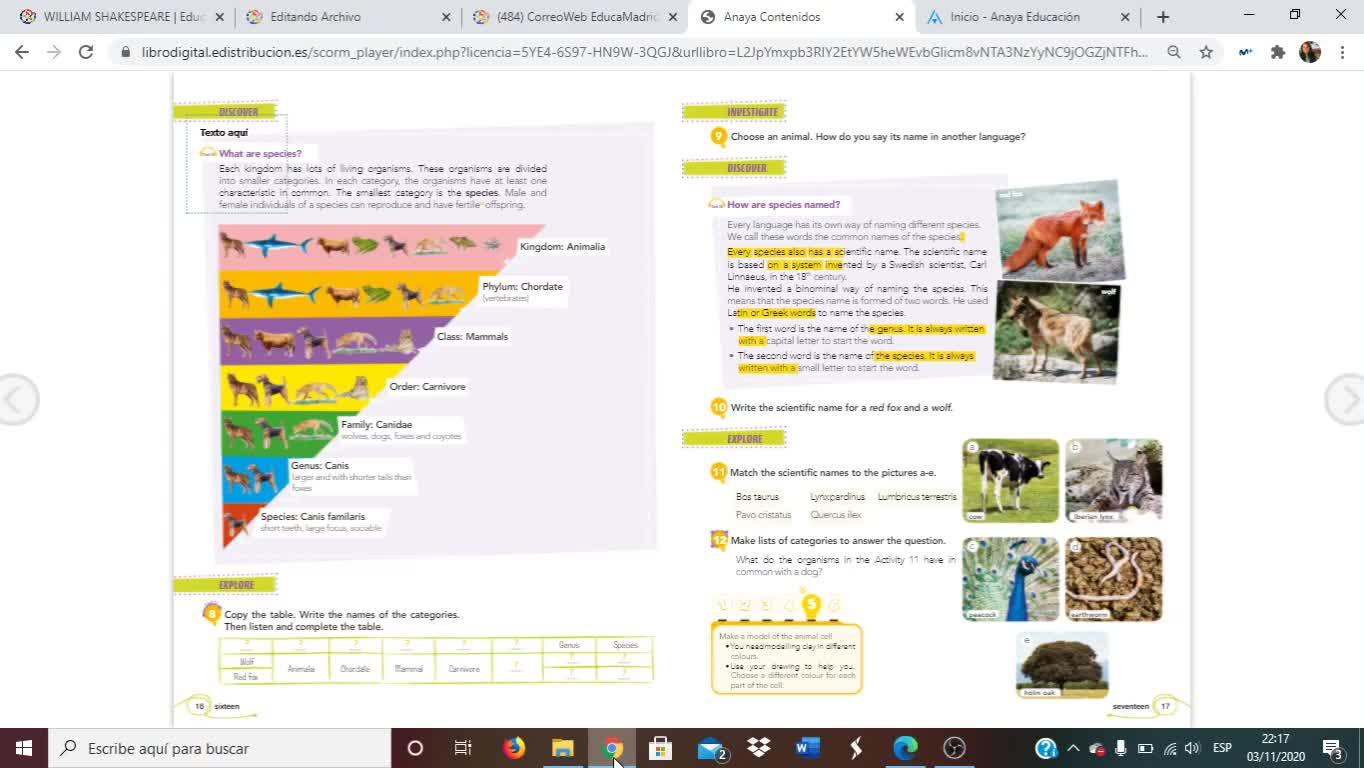
Task: Click the microphone tray icon
Action: click(x=1121, y=748)
